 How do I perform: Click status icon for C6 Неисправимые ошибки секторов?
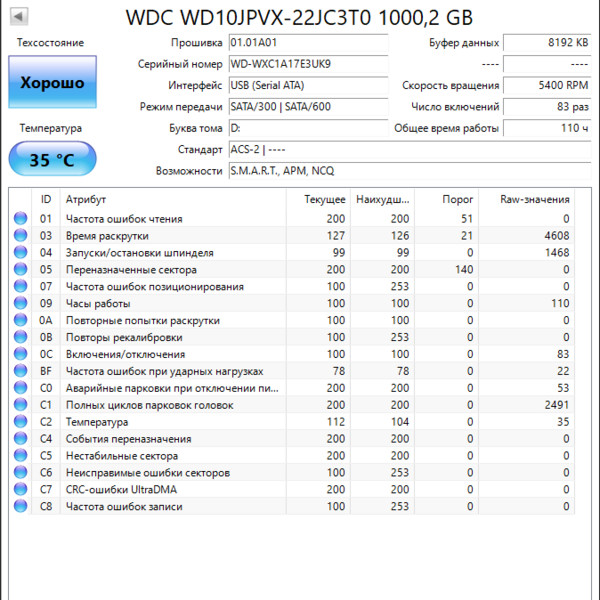[x=20, y=472]
